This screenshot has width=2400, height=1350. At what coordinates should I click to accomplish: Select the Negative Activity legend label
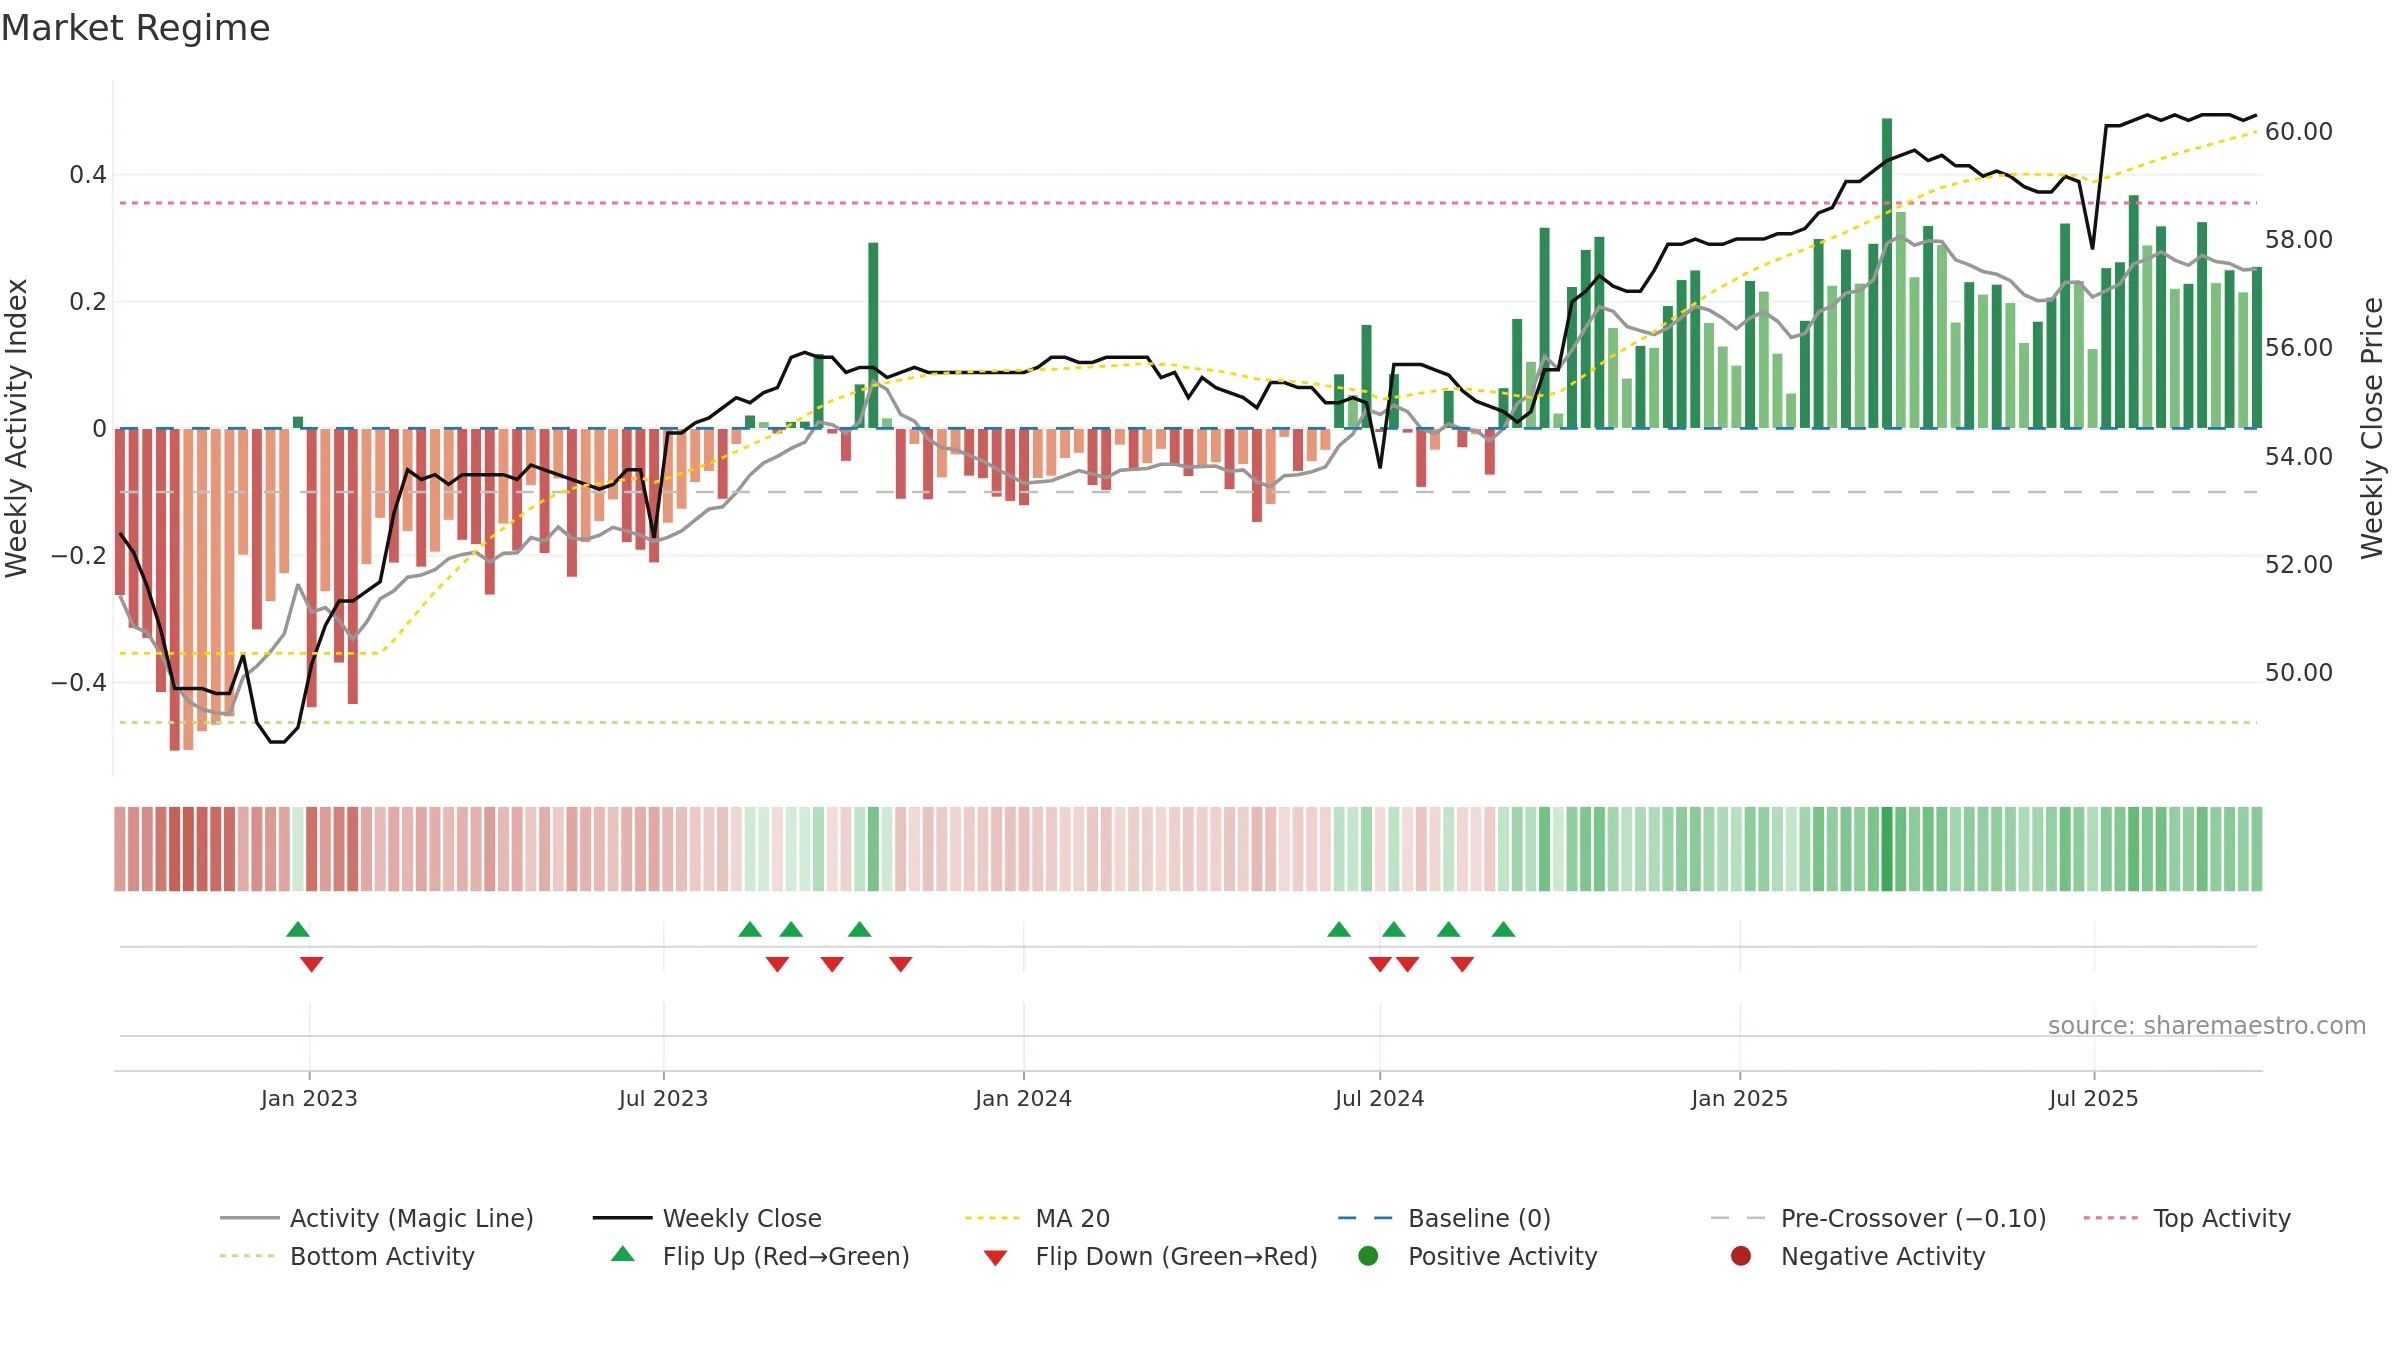pyautogui.click(x=1883, y=1256)
